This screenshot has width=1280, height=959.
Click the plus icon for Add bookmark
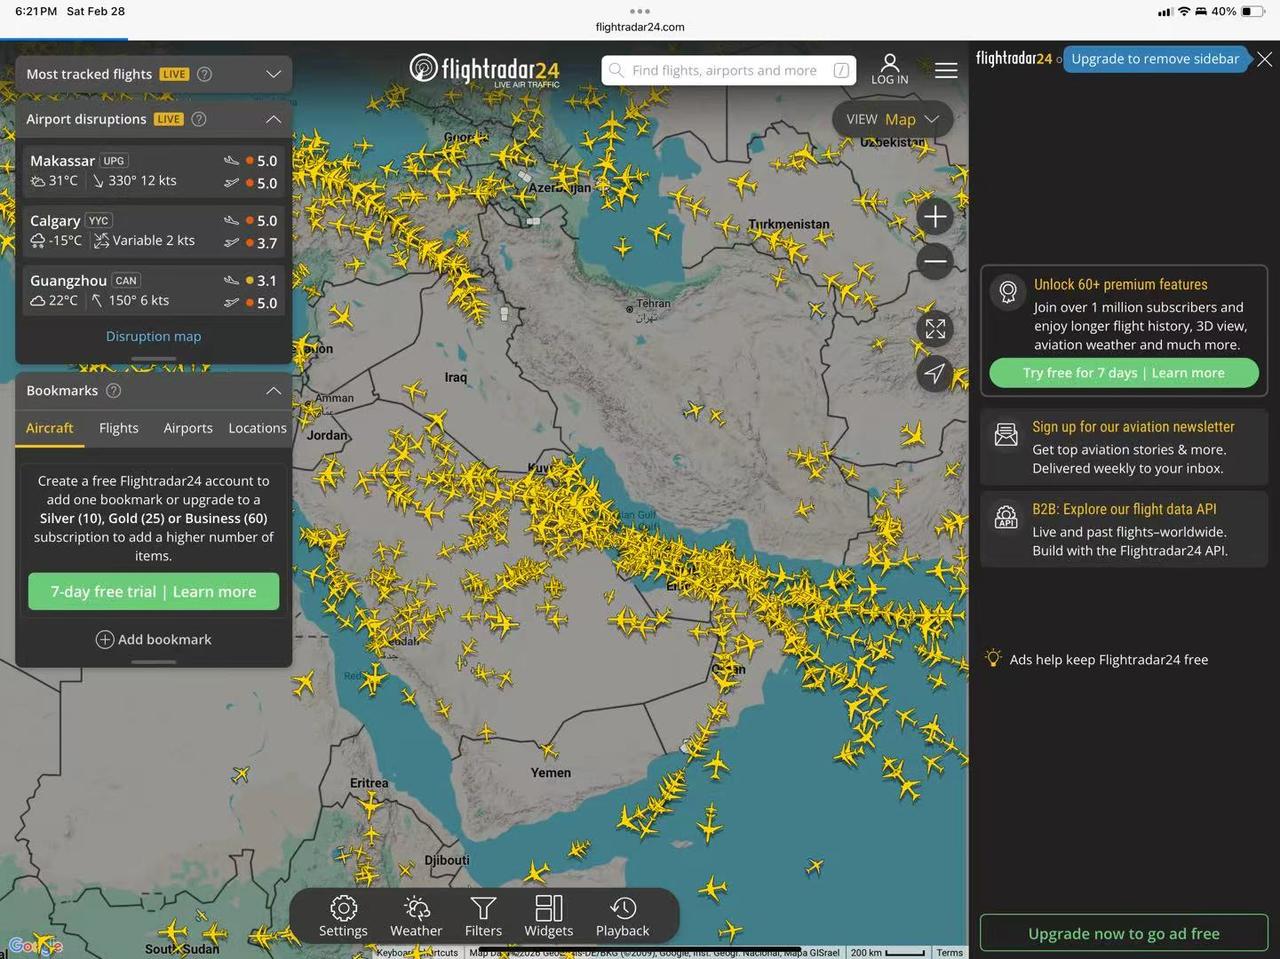click(104, 640)
